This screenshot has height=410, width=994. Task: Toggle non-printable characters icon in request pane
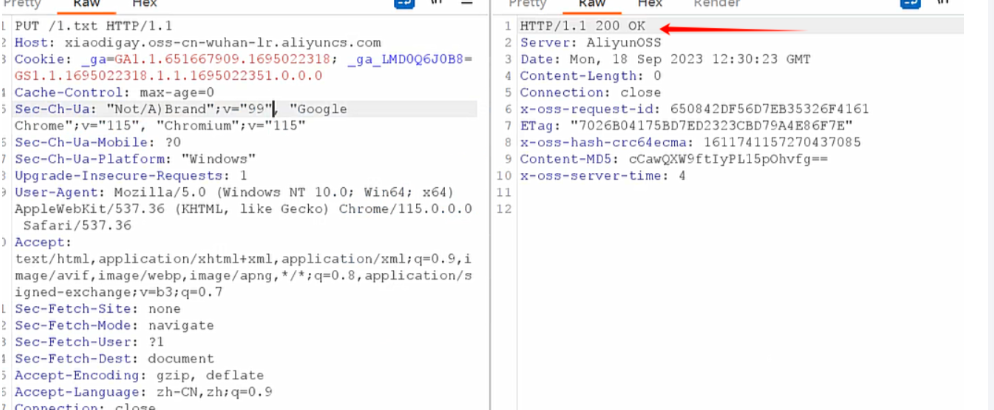pyautogui.click(x=436, y=4)
